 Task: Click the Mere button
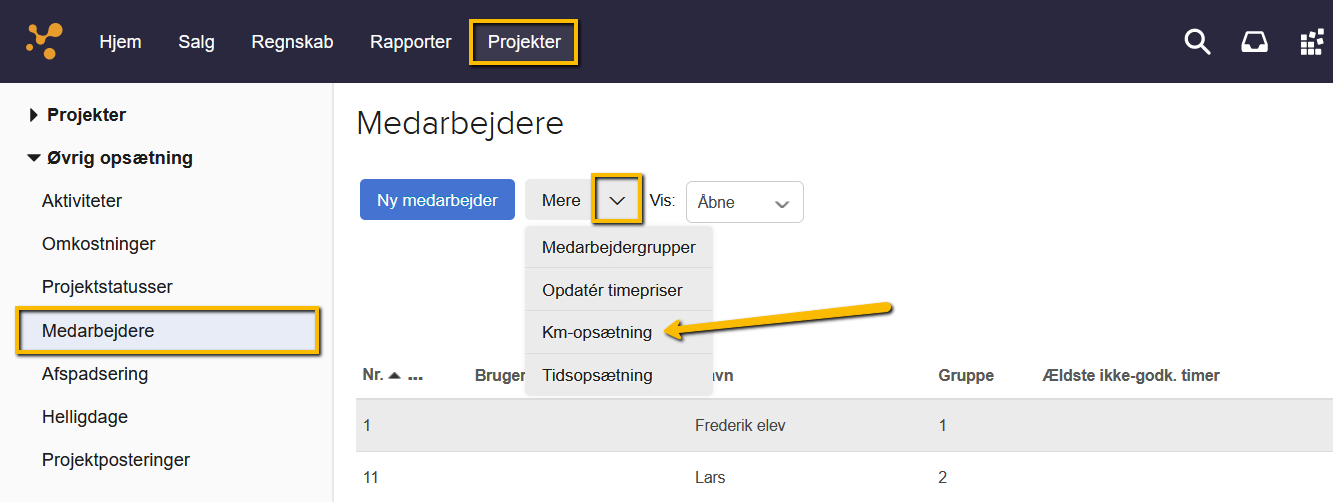[560, 200]
